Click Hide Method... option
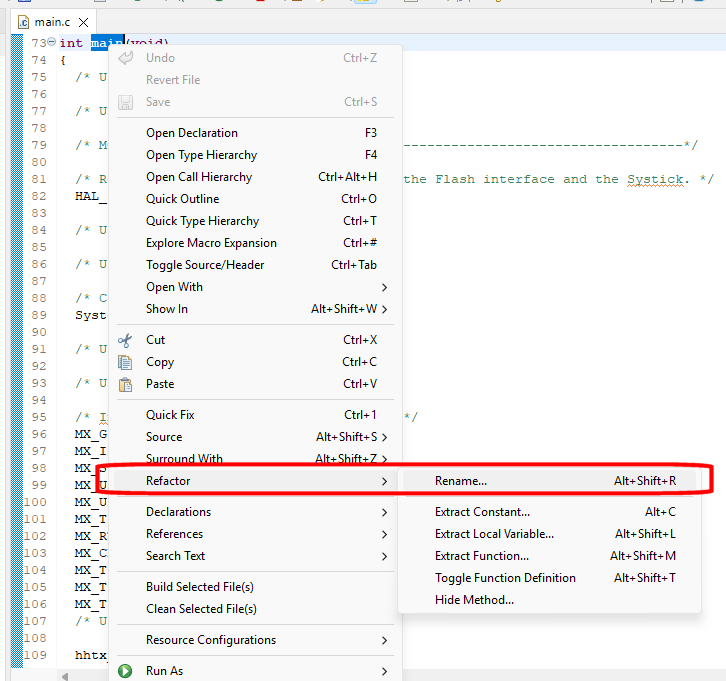Image resolution: width=726 pixels, height=681 pixels. coord(474,600)
